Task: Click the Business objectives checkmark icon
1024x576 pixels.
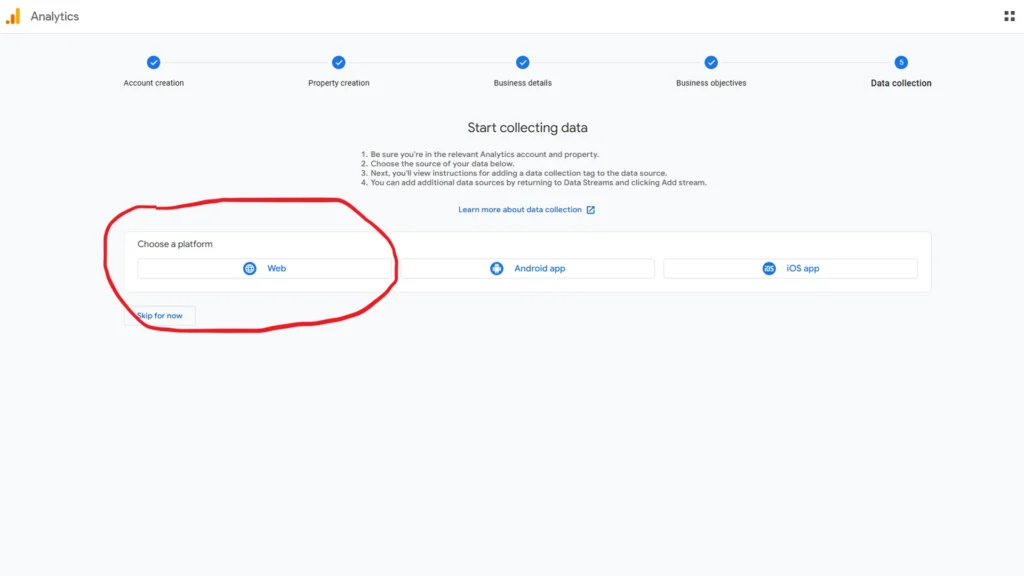Action: click(711, 61)
